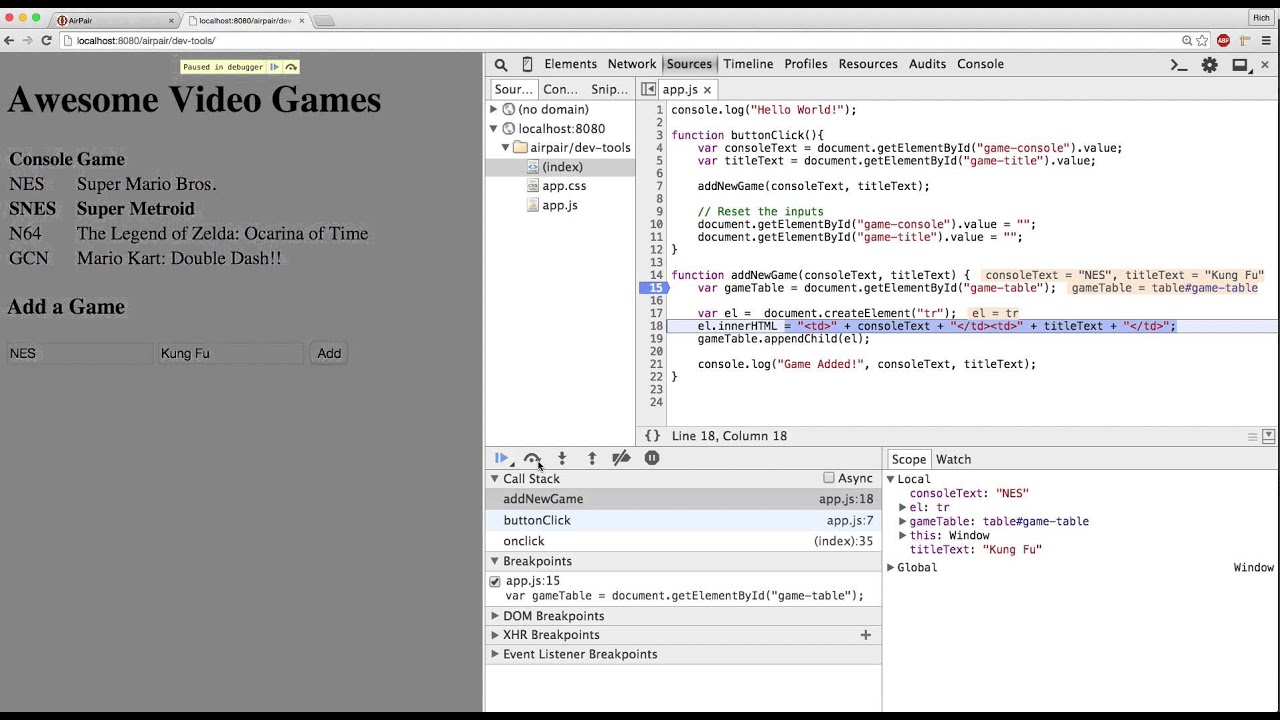The image size is (1280, 720).
Task: Close the app.js editor tab
Action: (707, 90)
